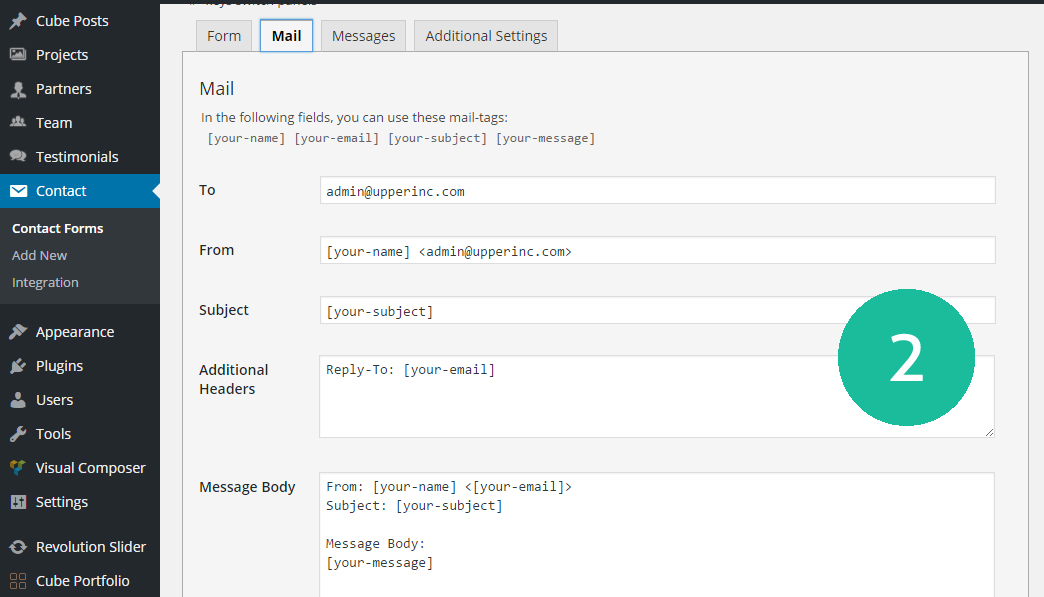The height and width of the screenshot is (597, 1044).
Task: Open the Additional Settings tab
Action: (x=486, y=36)
